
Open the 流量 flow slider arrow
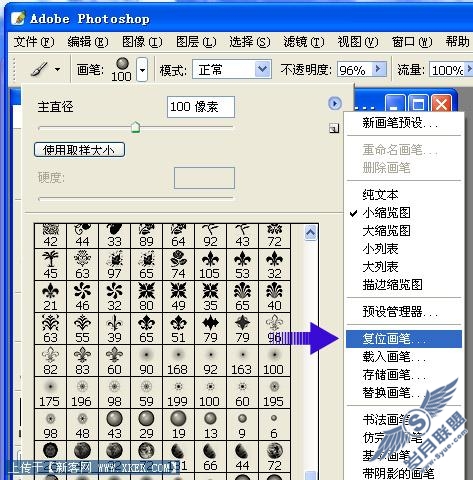[469, 69]
